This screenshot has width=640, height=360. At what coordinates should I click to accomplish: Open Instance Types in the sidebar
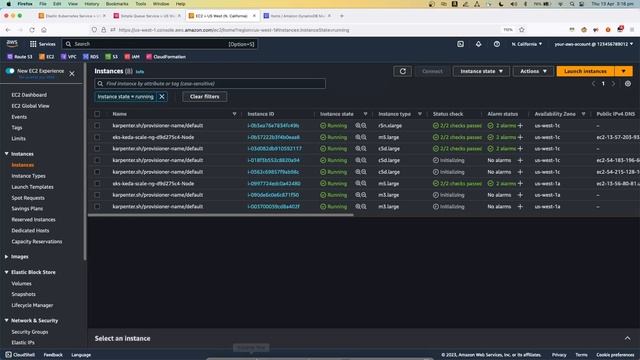coord(29,176)
